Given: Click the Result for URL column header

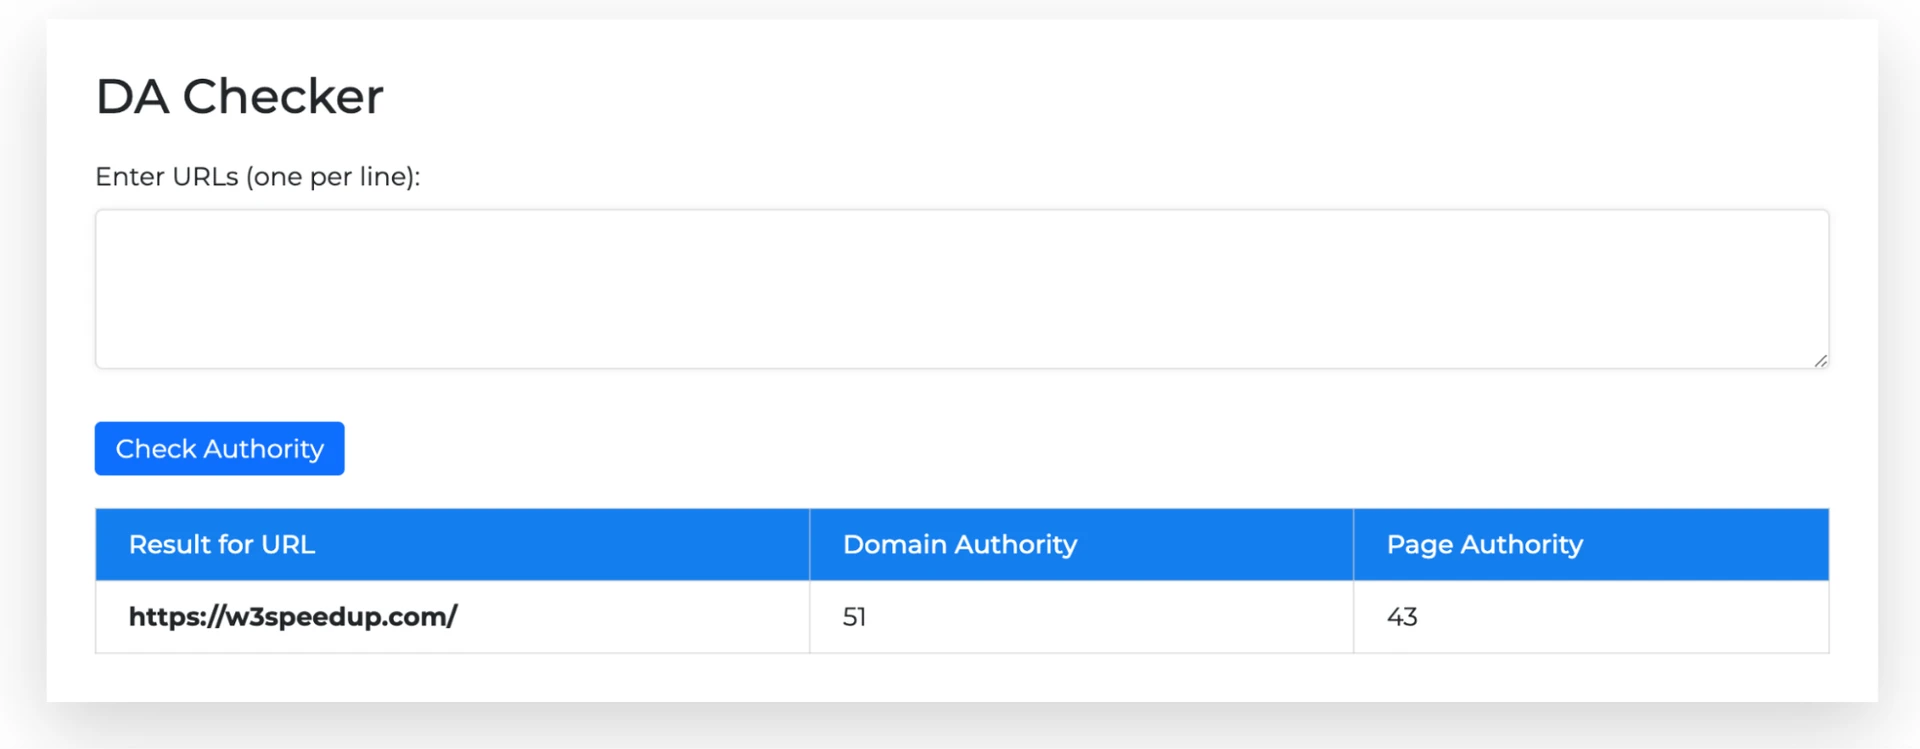Looking at the screenshot, I should [x=221, y=544].
